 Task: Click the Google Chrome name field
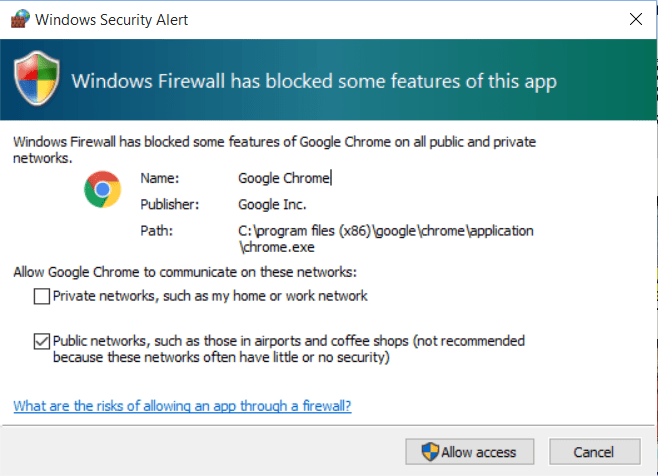[x=284, y=178]
